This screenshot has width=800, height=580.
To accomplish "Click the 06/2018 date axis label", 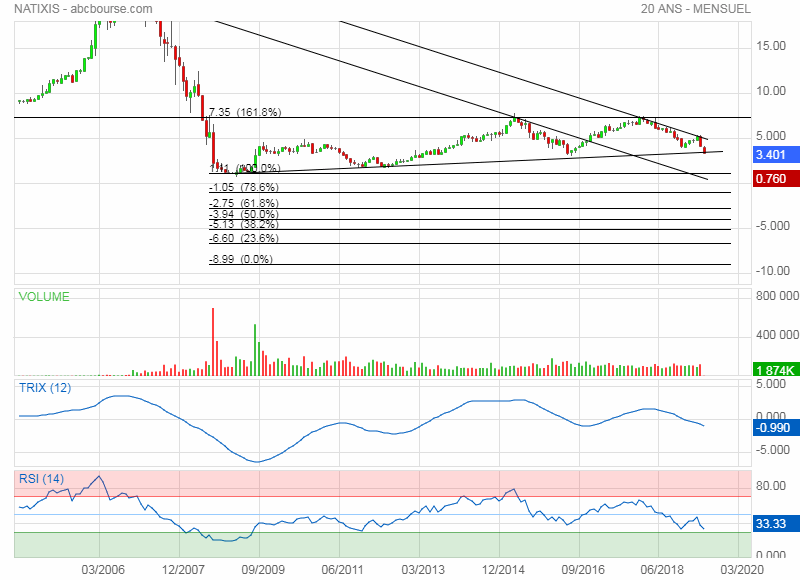I will pos(662,569).
